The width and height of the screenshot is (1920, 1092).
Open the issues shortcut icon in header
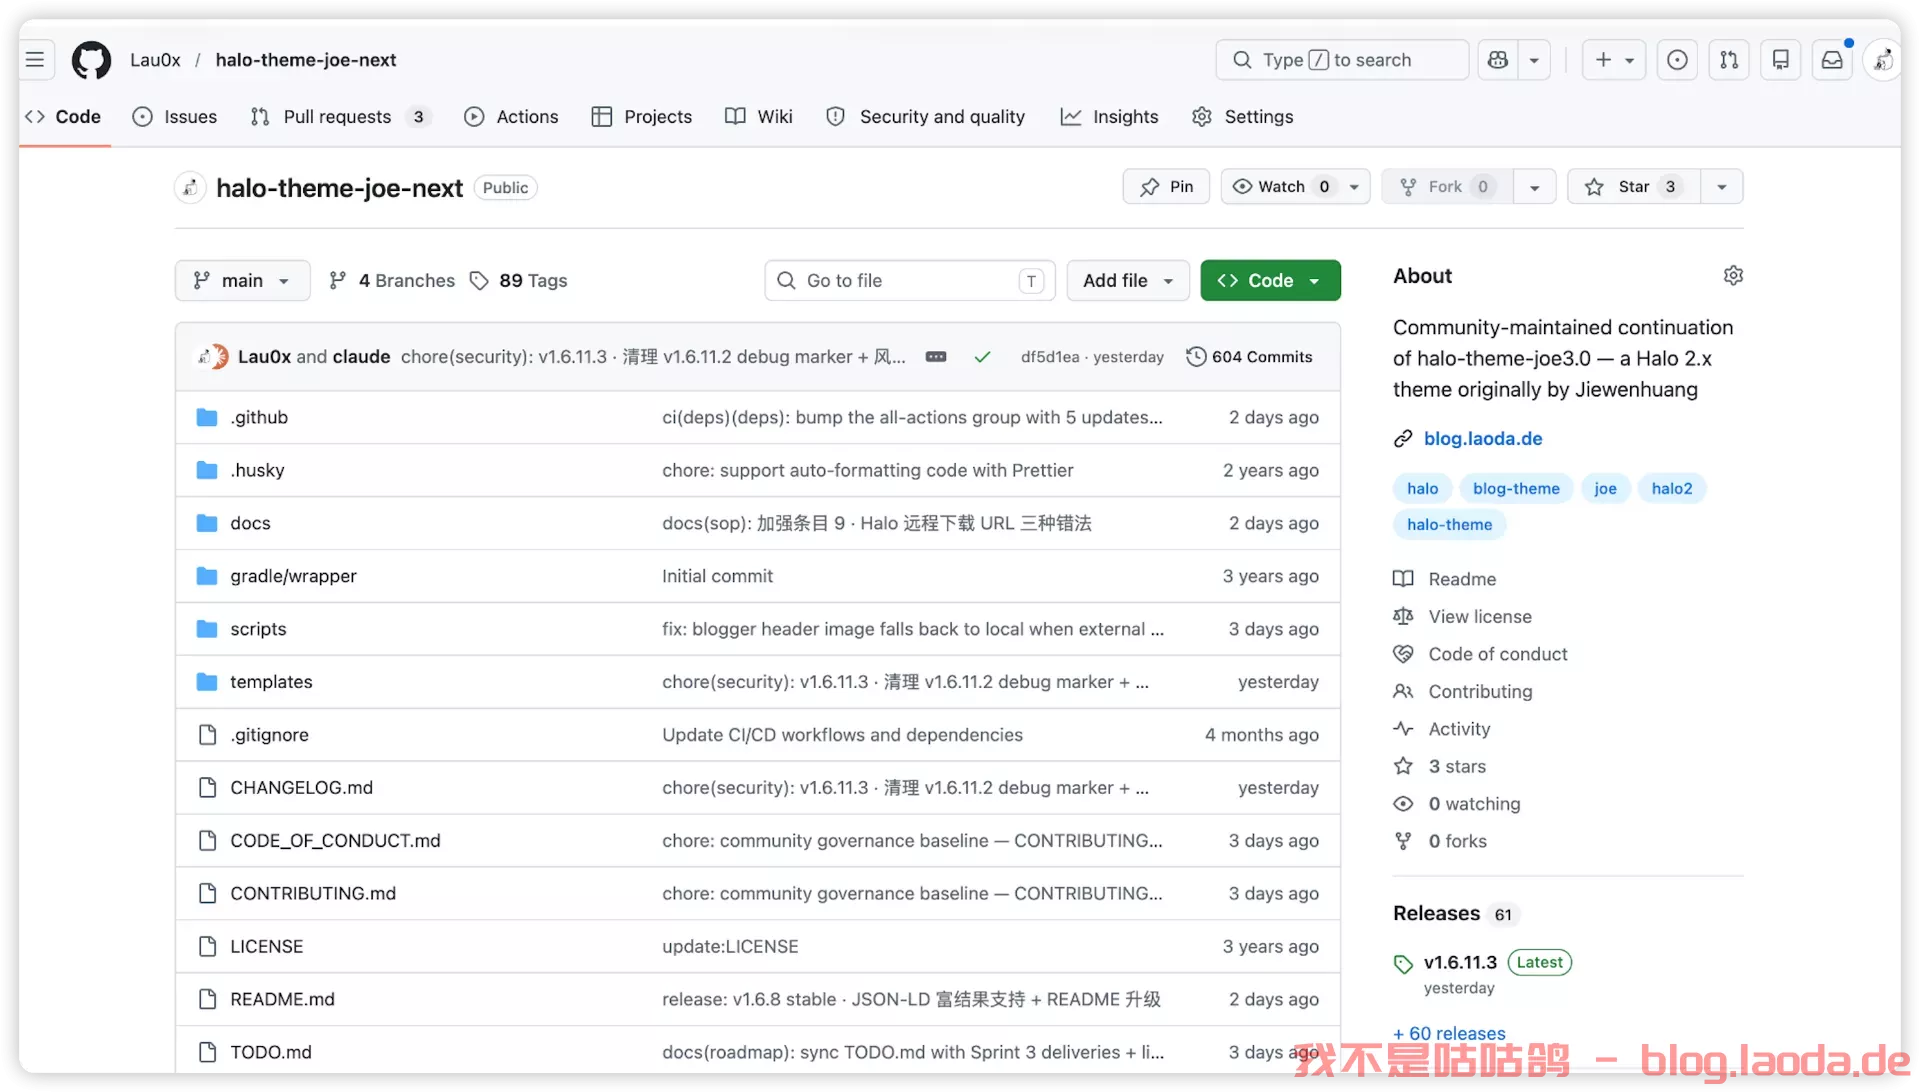[1677, 60]
